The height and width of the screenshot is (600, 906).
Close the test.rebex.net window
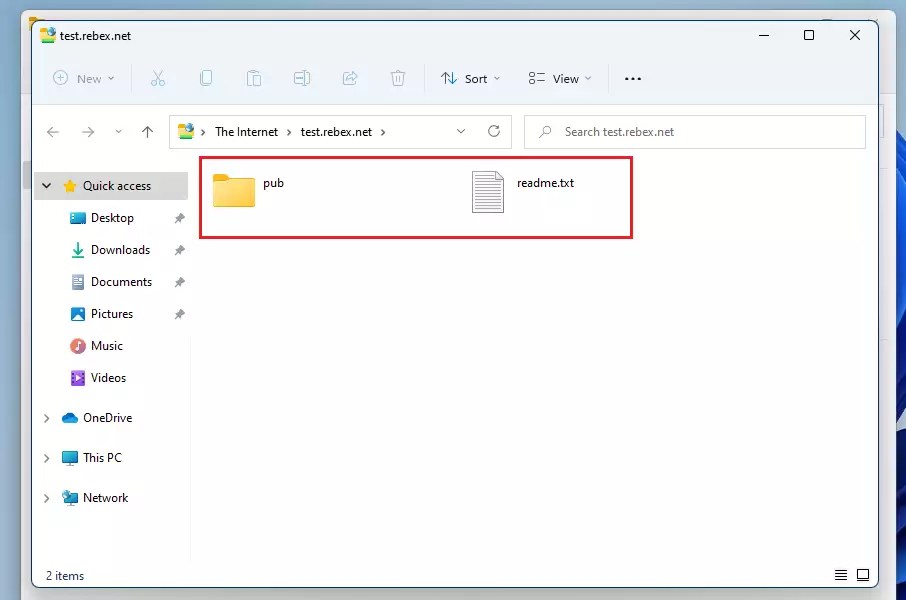[855, 35]
